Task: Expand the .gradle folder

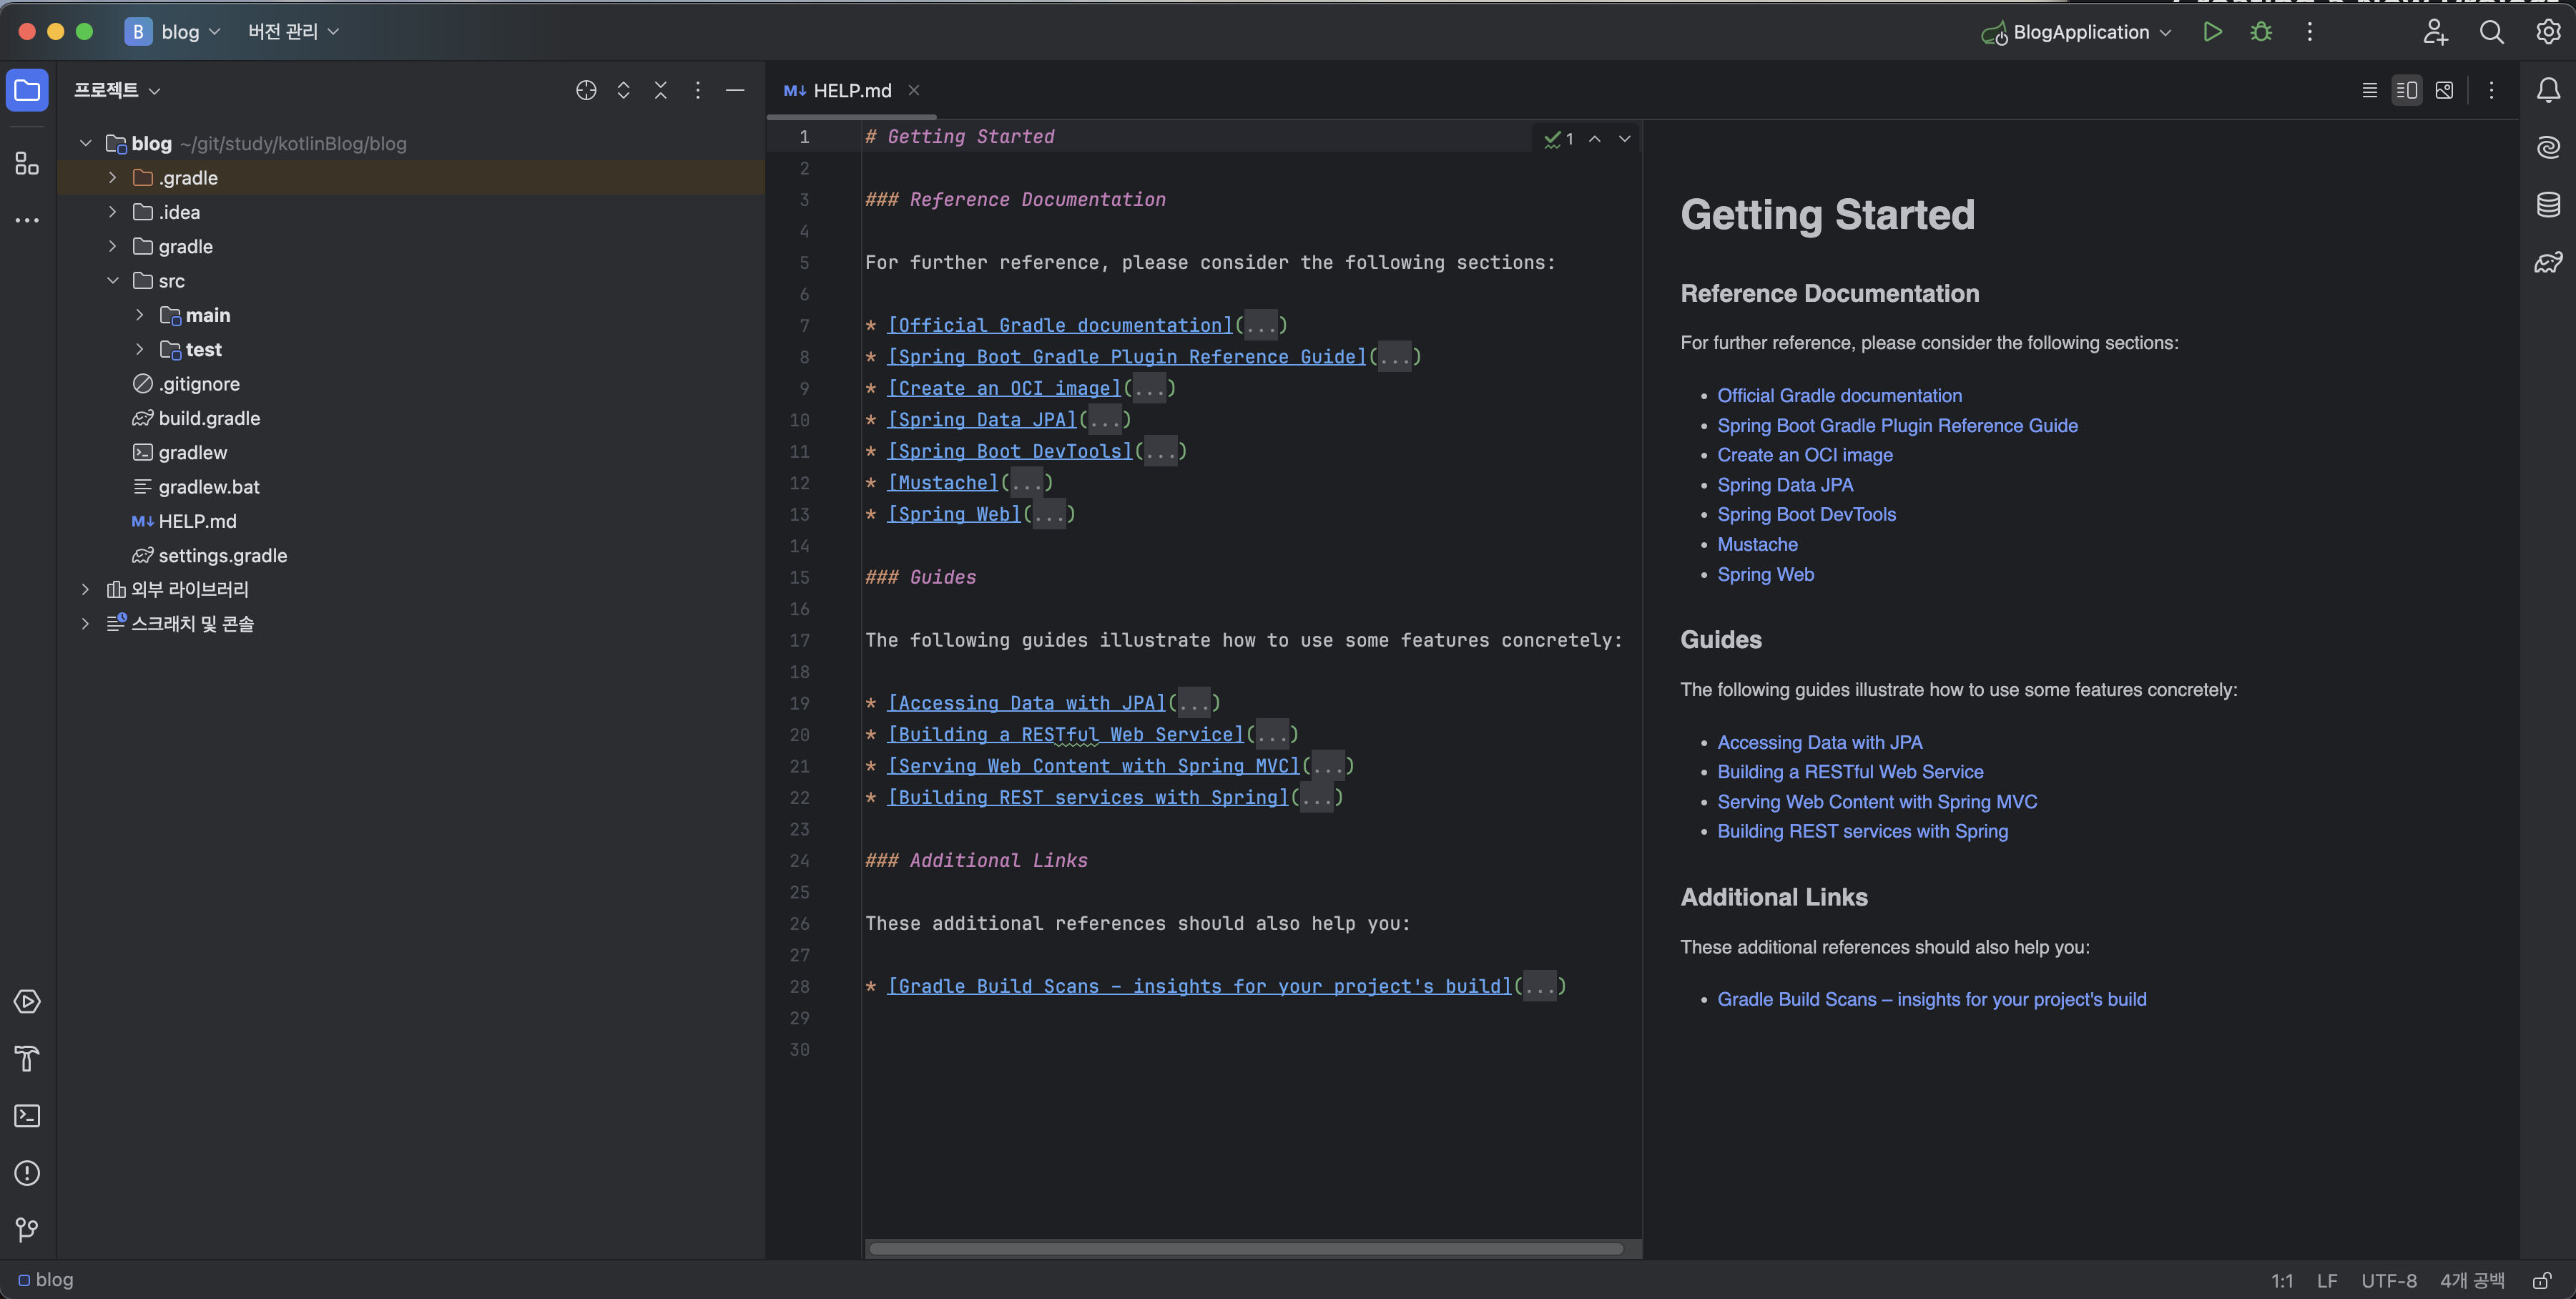Action: click(113, 178)
